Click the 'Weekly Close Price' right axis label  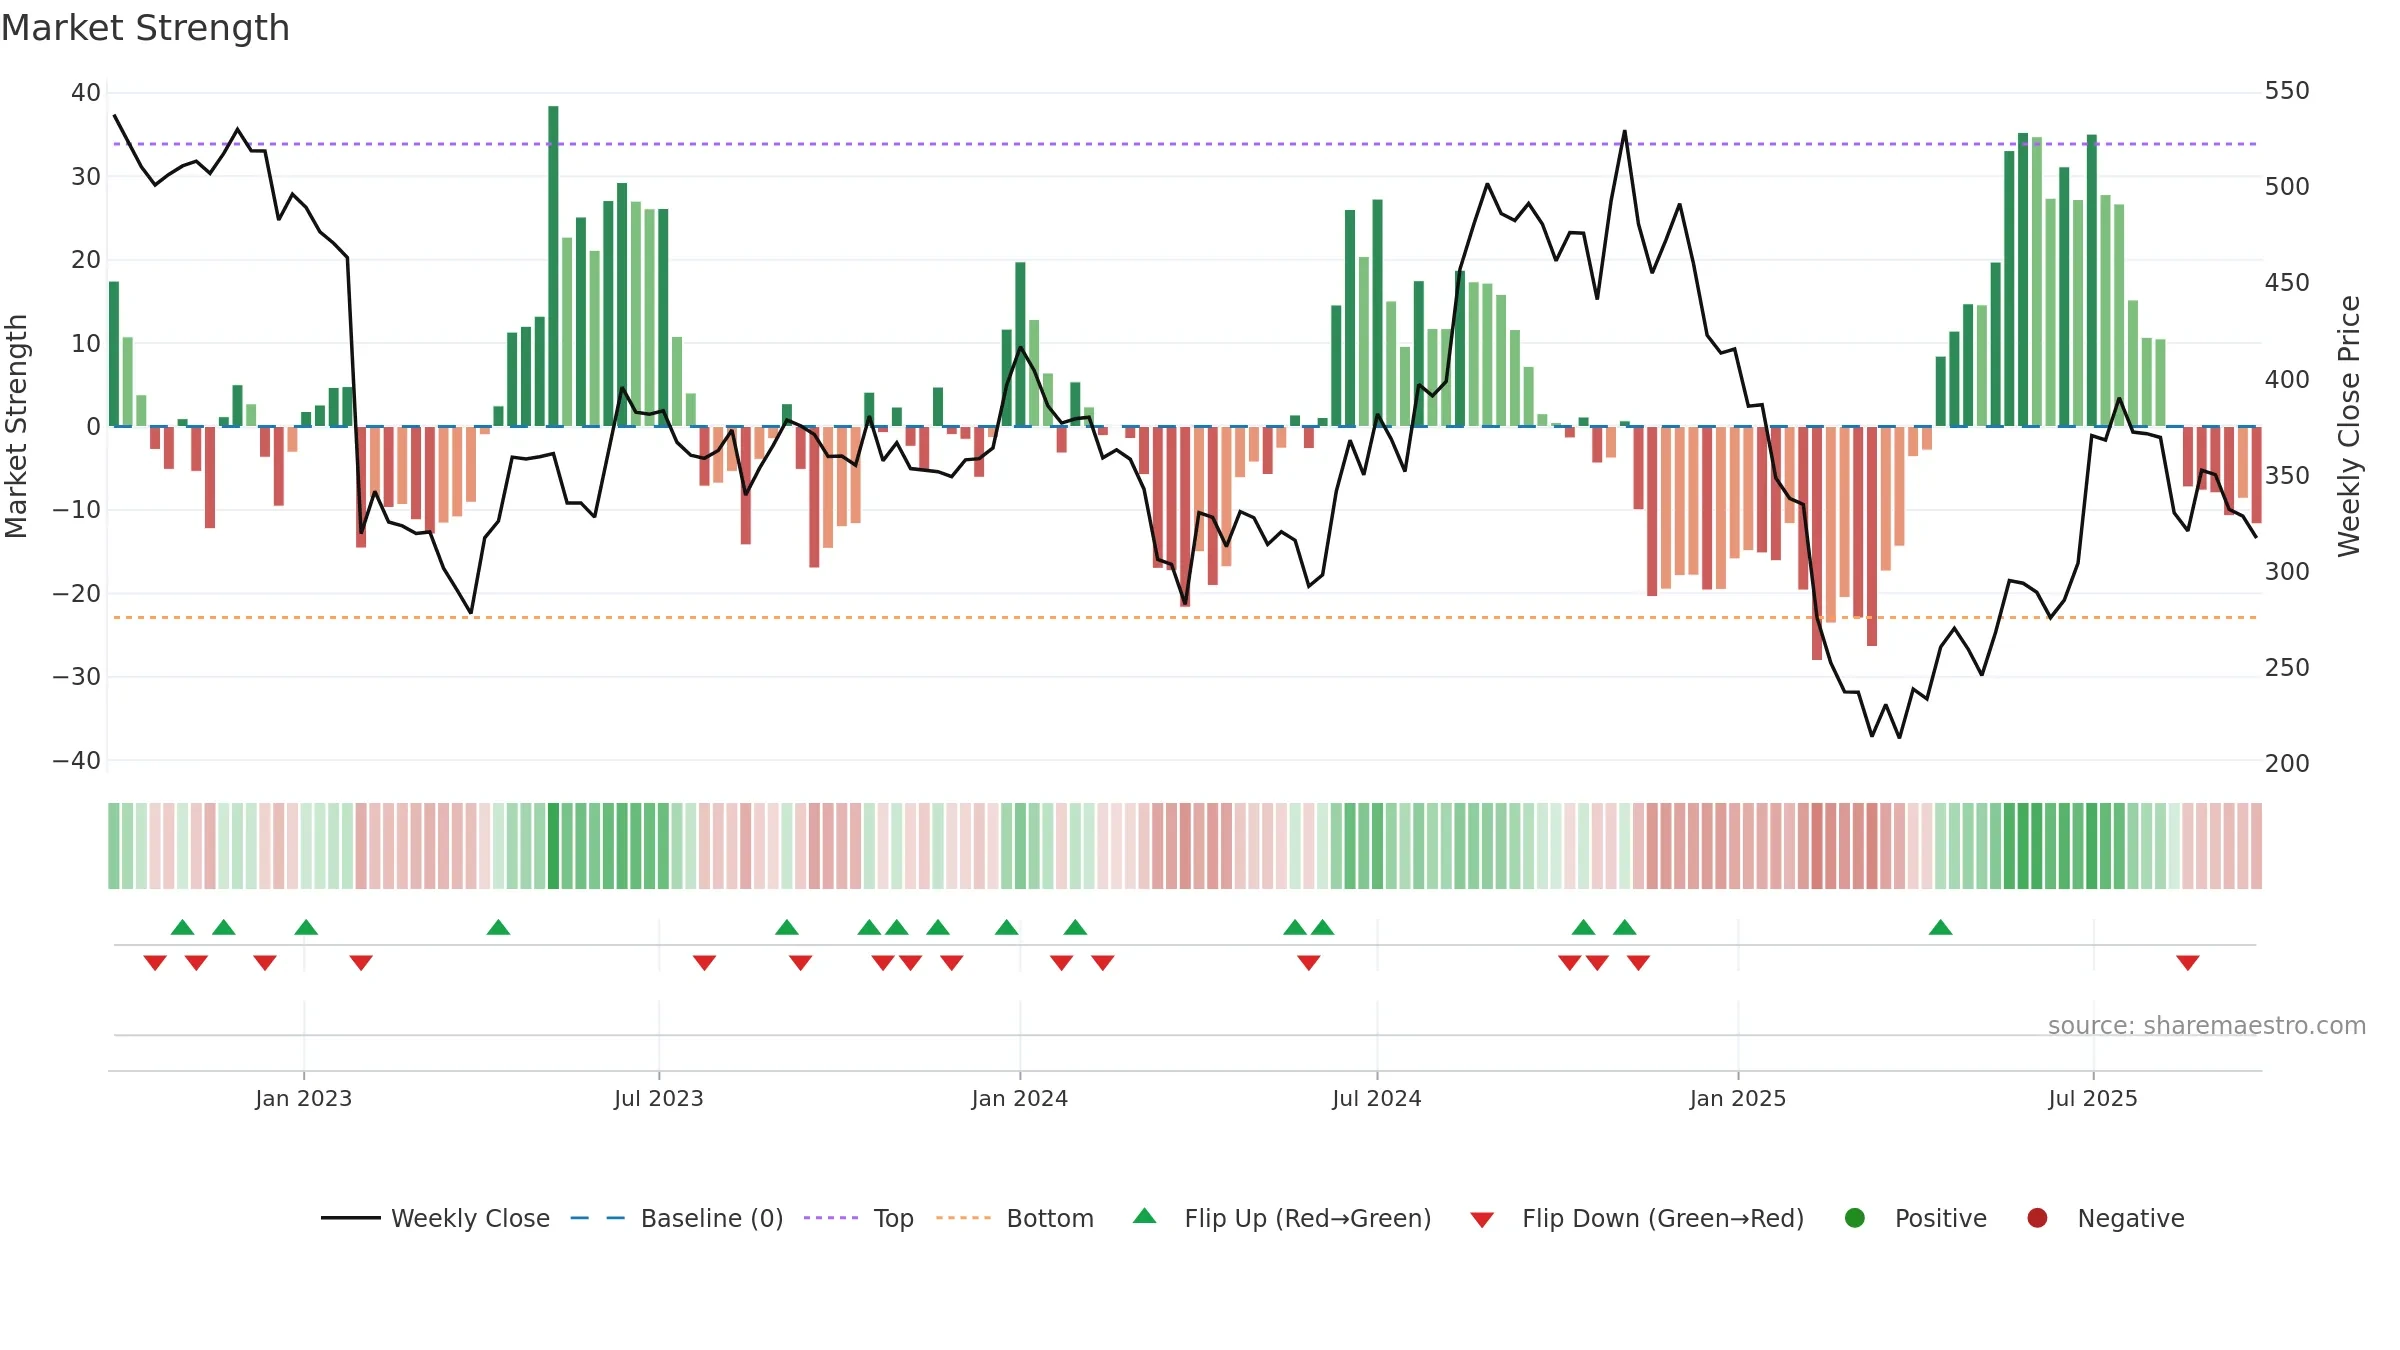[x=2349, y=427]
